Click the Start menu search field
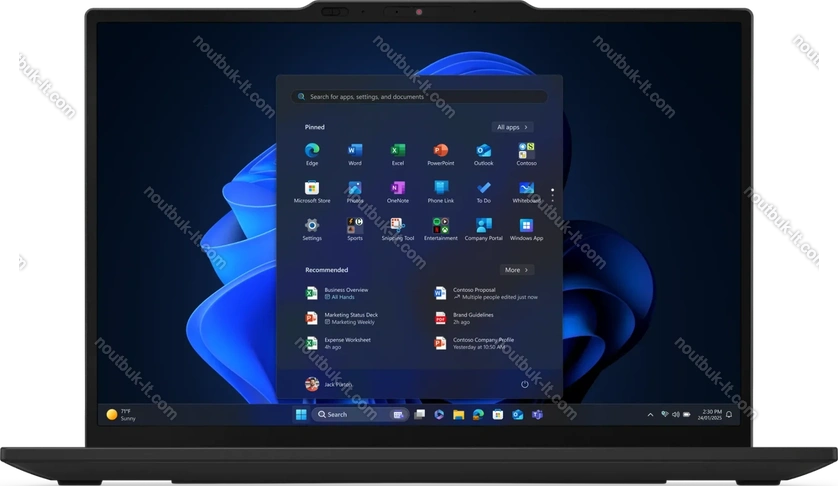 419,97
